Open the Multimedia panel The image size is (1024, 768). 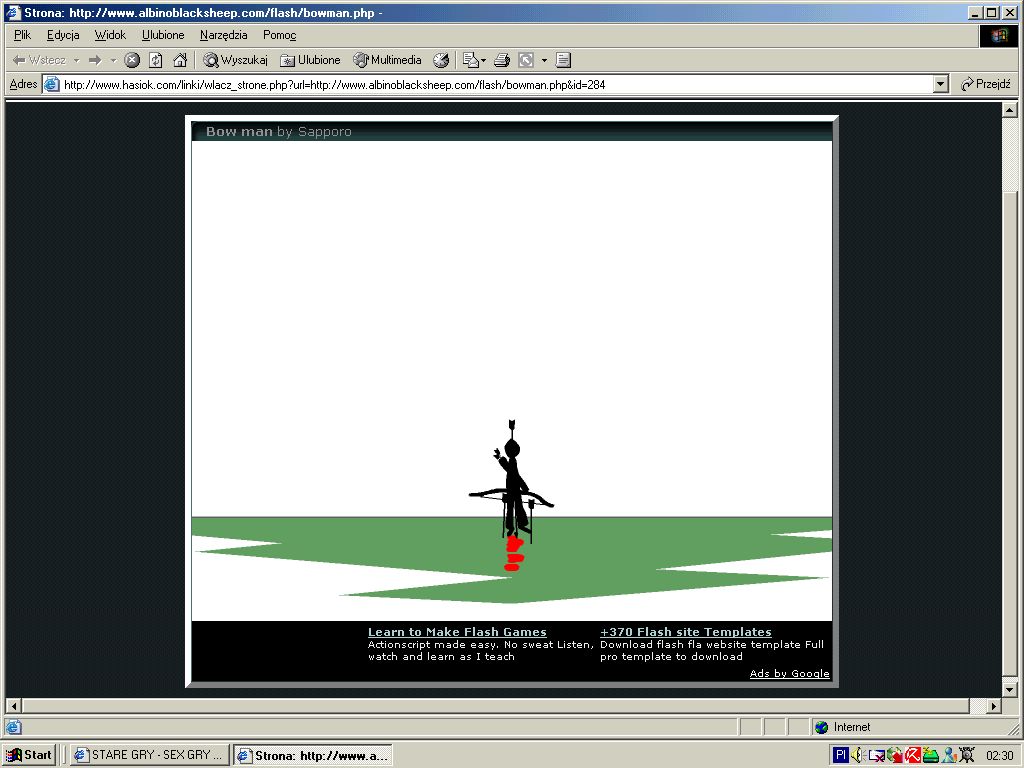pyautogui.click(x=388, y=60)
